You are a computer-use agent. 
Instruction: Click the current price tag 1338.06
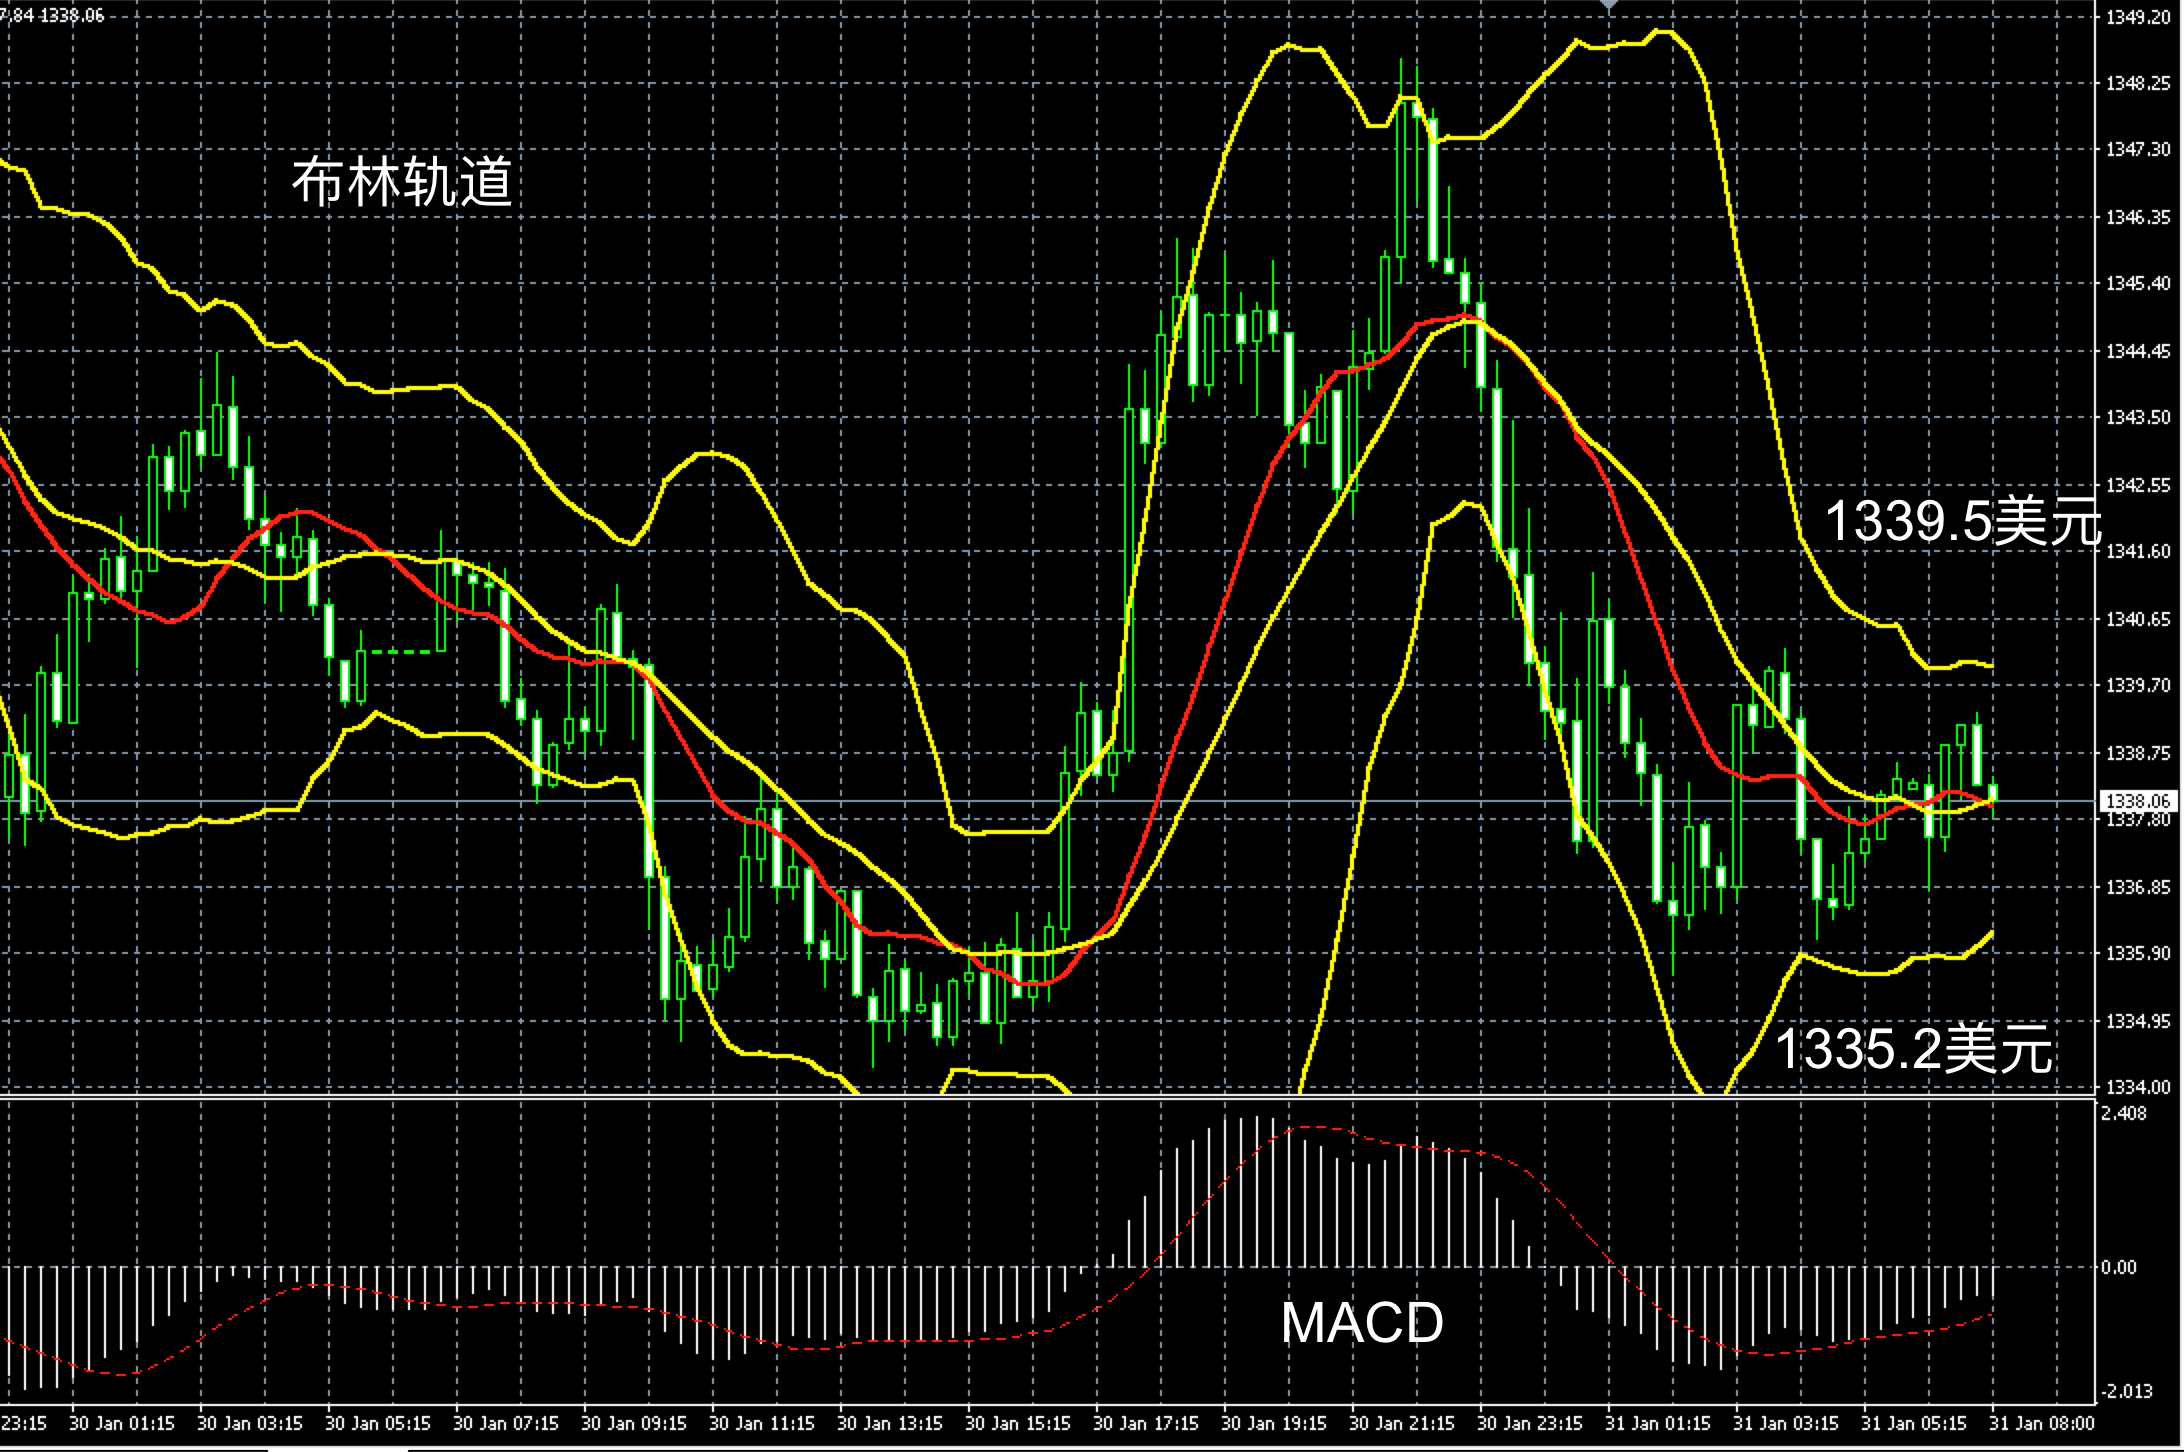click(2138, 801)
